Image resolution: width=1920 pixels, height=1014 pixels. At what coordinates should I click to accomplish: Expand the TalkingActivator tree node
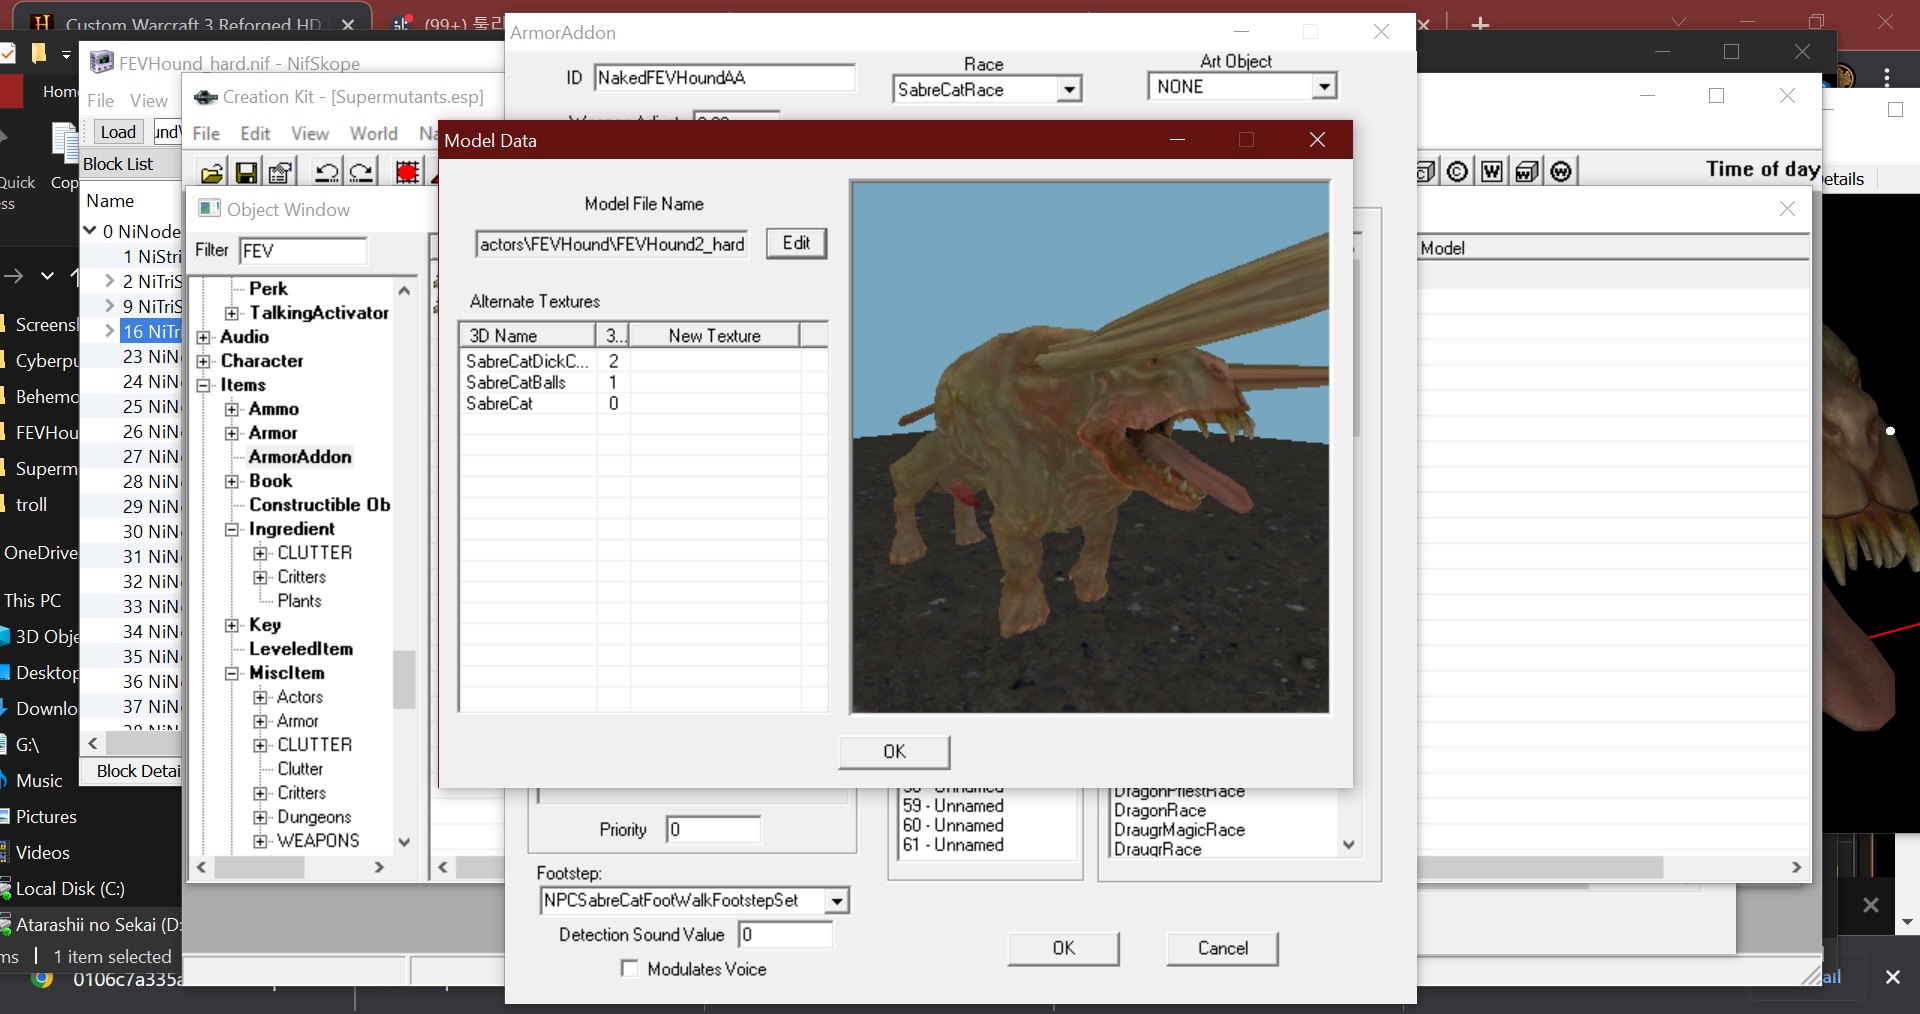coord(232,313)
